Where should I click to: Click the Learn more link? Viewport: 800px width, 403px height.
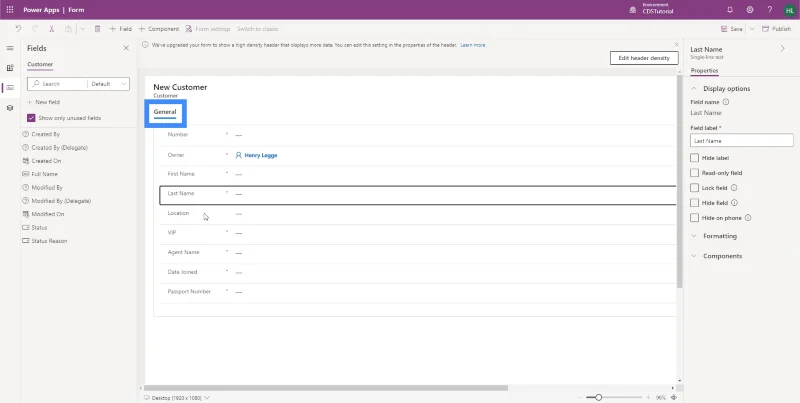[x=473, y=45]
